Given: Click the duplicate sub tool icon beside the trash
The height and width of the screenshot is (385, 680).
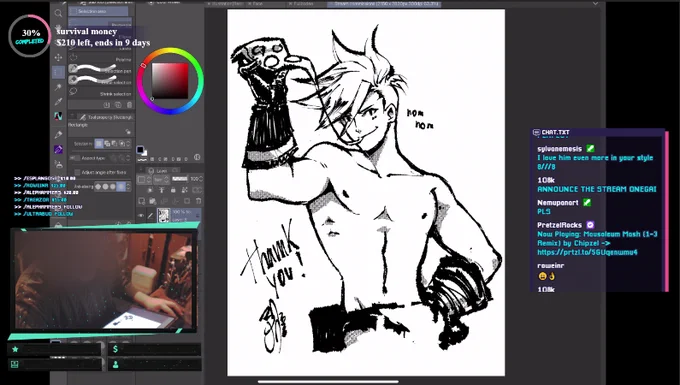Looking at the screenshot, I should pyautogui.click(x=118, y=105).
